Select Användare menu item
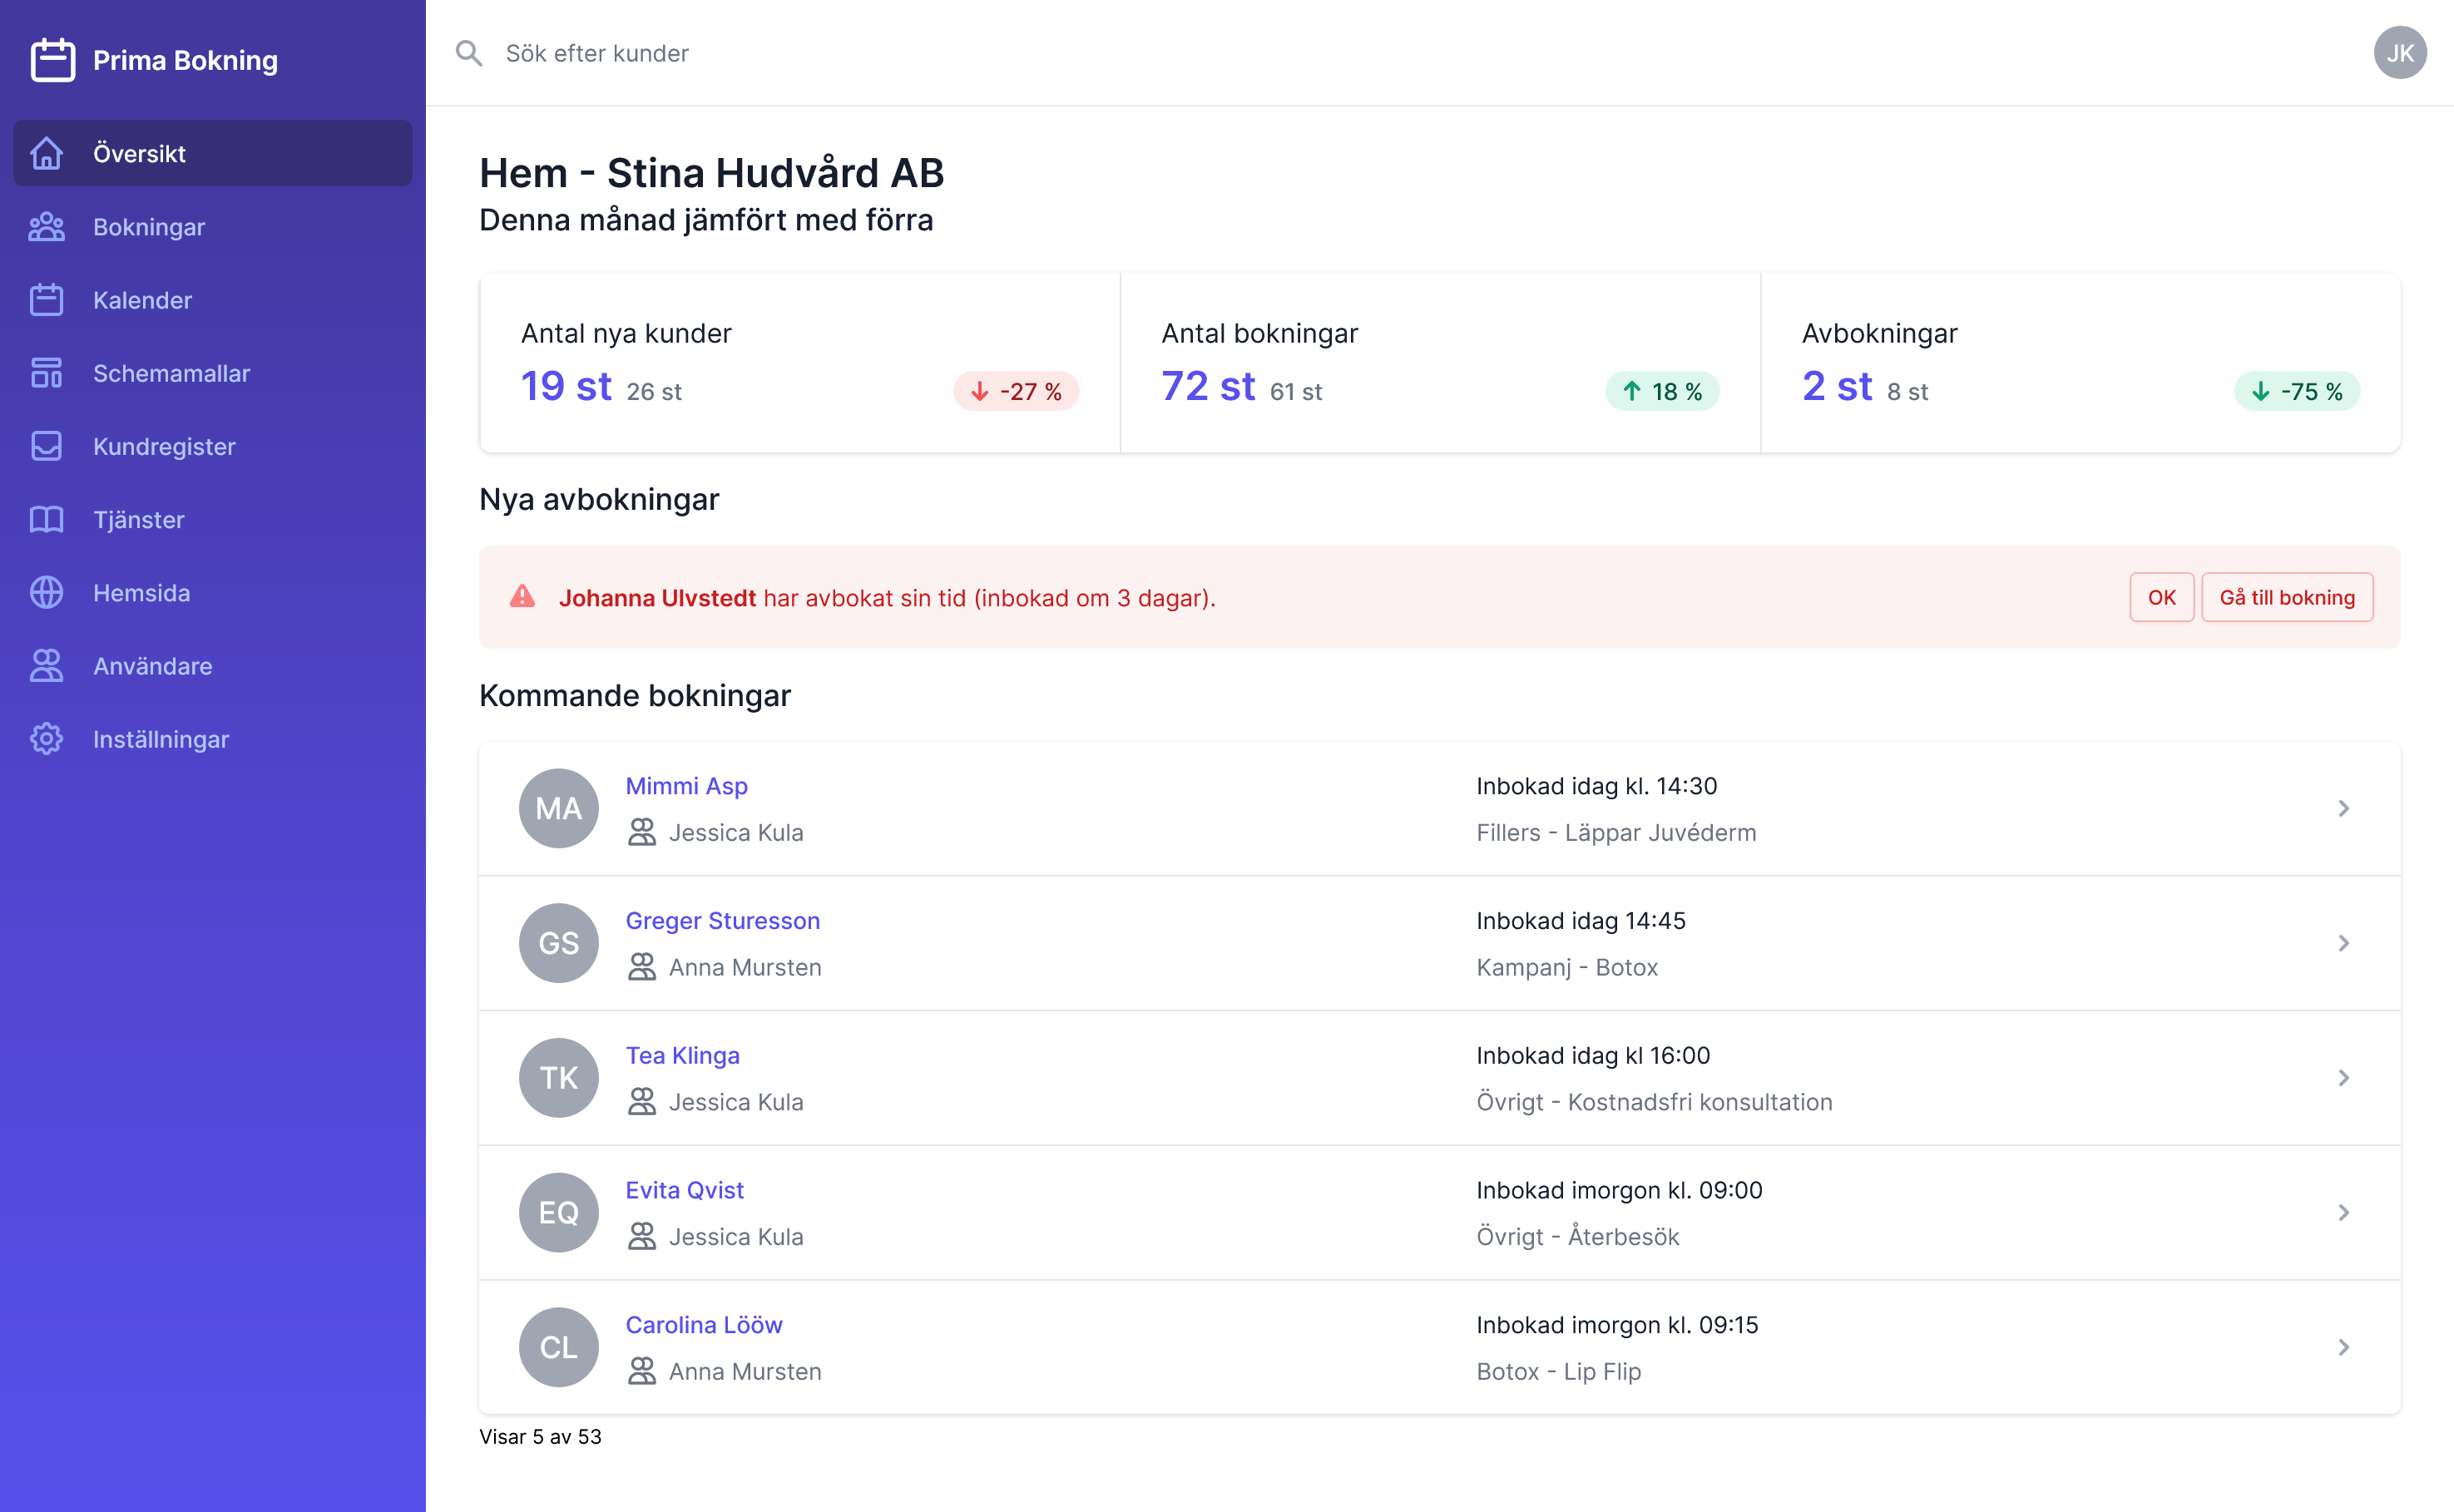The image size is (2454, 1512). (x=213, y=666)
